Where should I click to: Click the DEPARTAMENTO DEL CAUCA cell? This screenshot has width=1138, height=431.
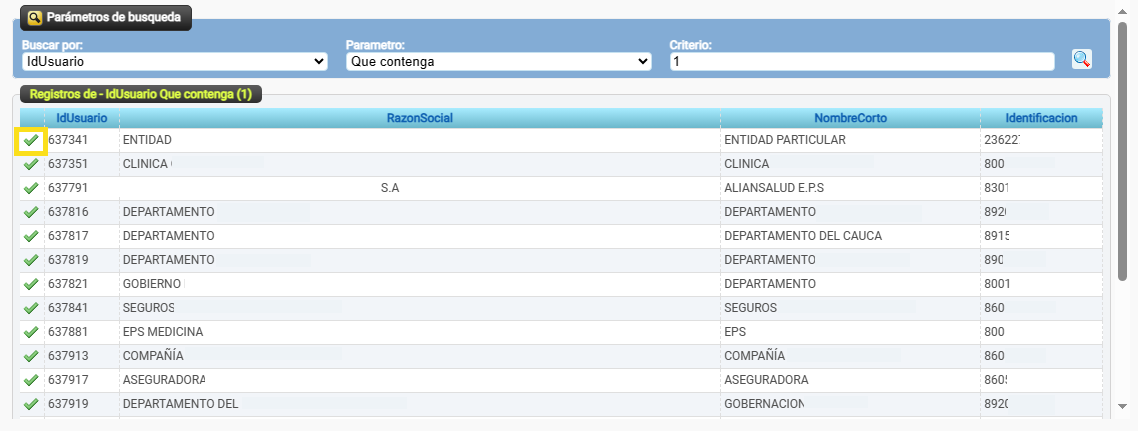click(802, 236)
